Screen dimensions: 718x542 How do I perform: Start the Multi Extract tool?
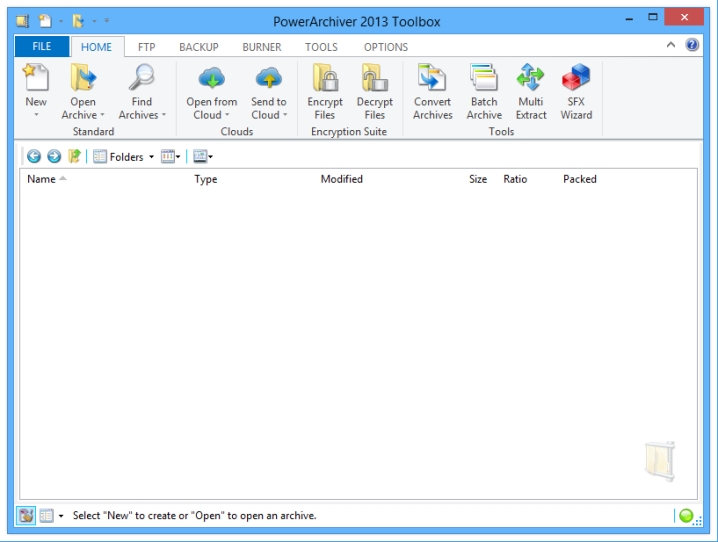(x=531, y=80)
